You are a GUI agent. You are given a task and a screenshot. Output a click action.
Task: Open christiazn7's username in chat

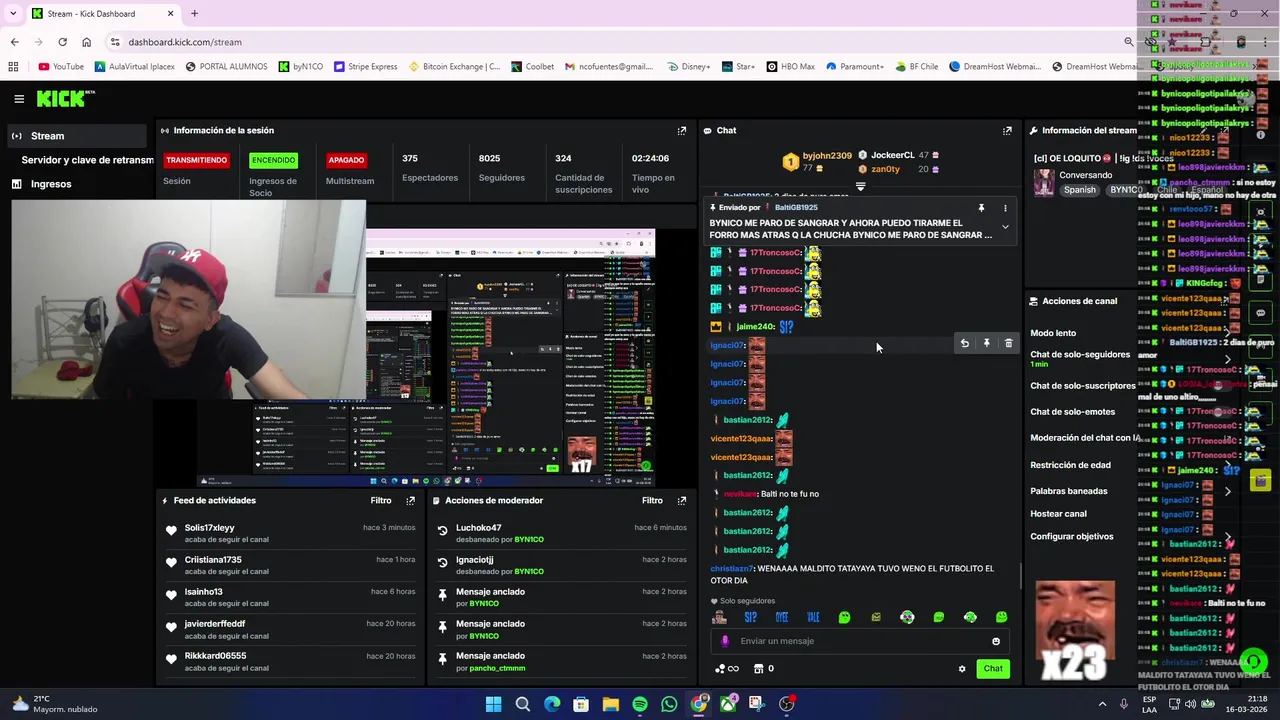click(x=732, y=568)
